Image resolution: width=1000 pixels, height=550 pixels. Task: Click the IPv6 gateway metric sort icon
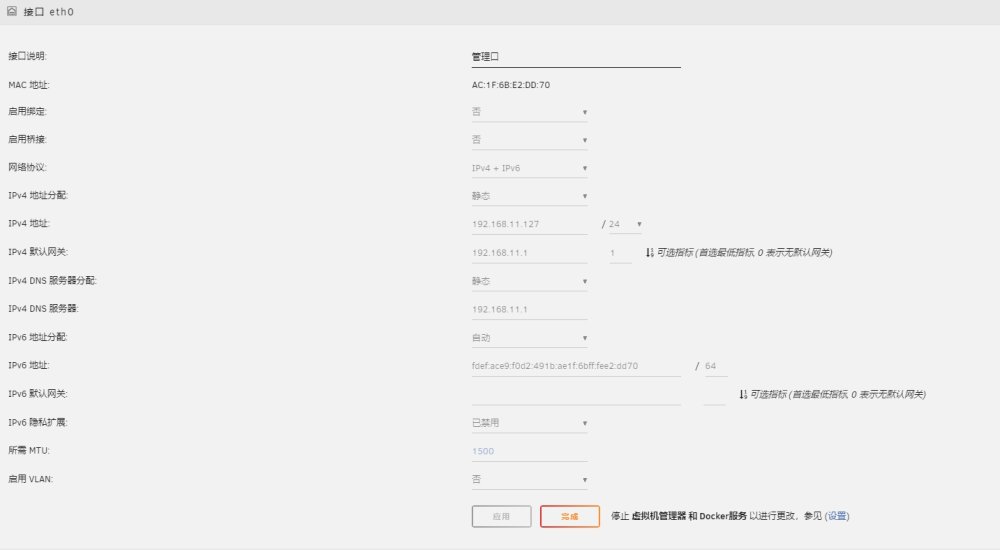tap(743, 394)
